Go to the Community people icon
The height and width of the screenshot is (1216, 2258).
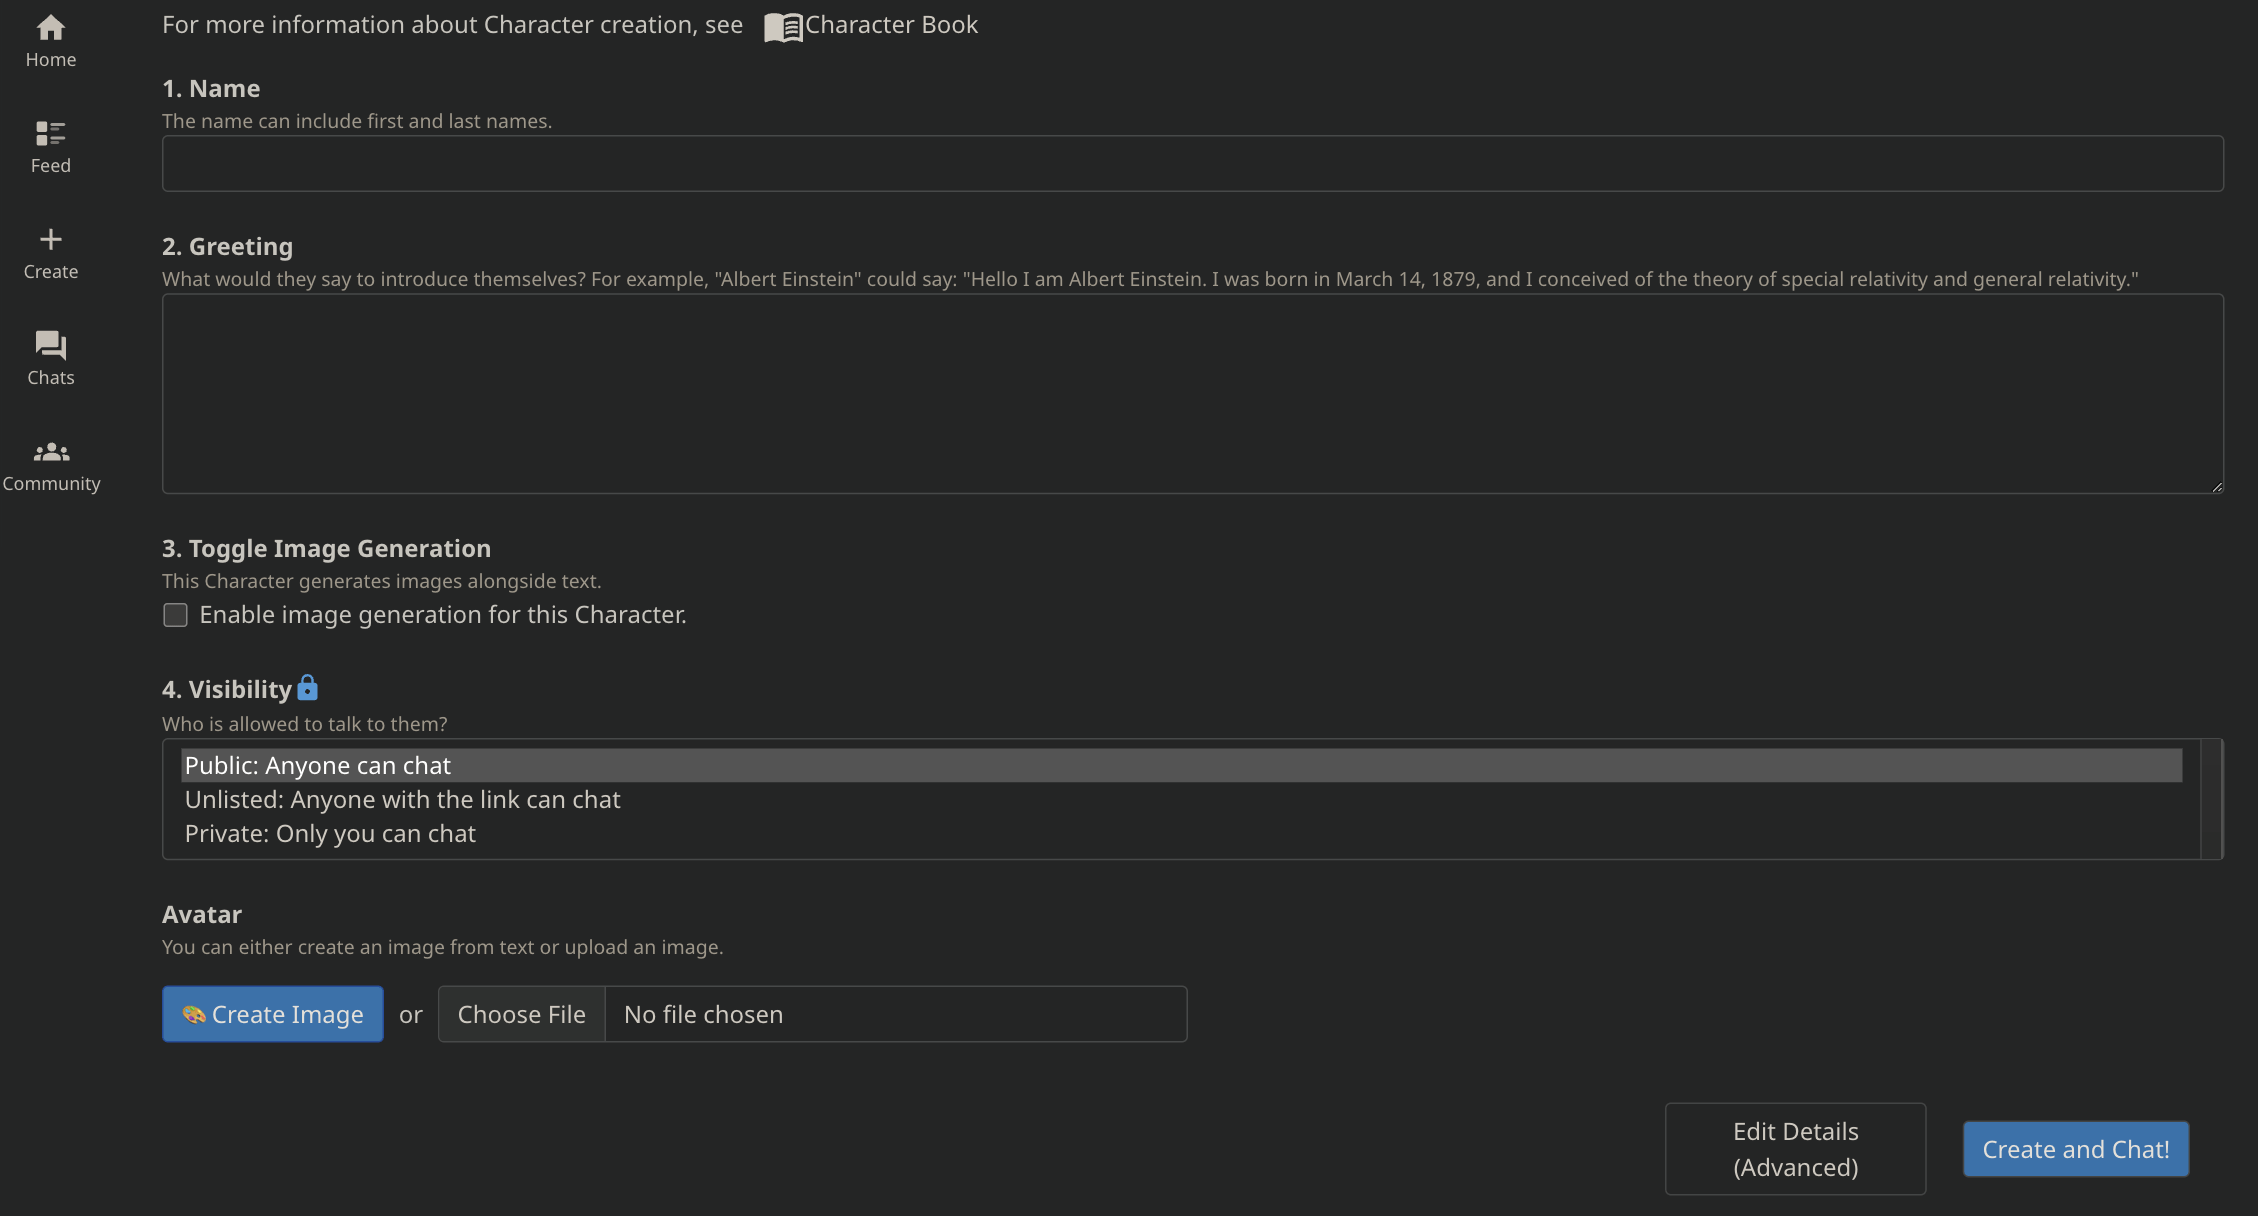51,452
